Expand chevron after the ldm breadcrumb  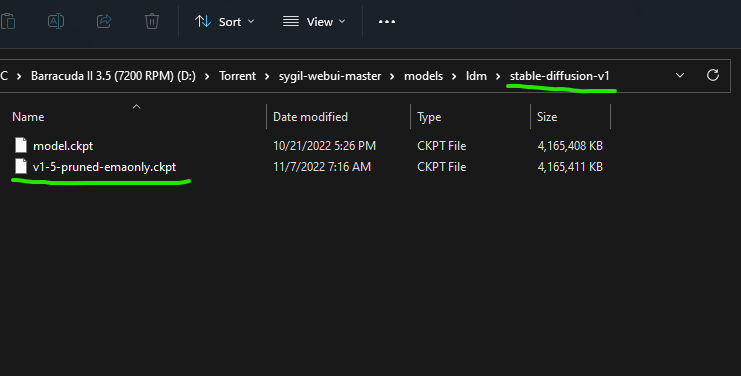pos(498,76)
